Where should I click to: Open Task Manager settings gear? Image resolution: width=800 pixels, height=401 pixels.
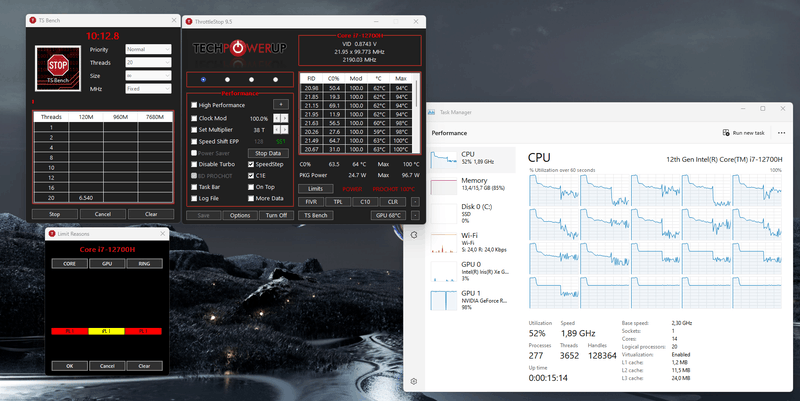tap(414, 381)
